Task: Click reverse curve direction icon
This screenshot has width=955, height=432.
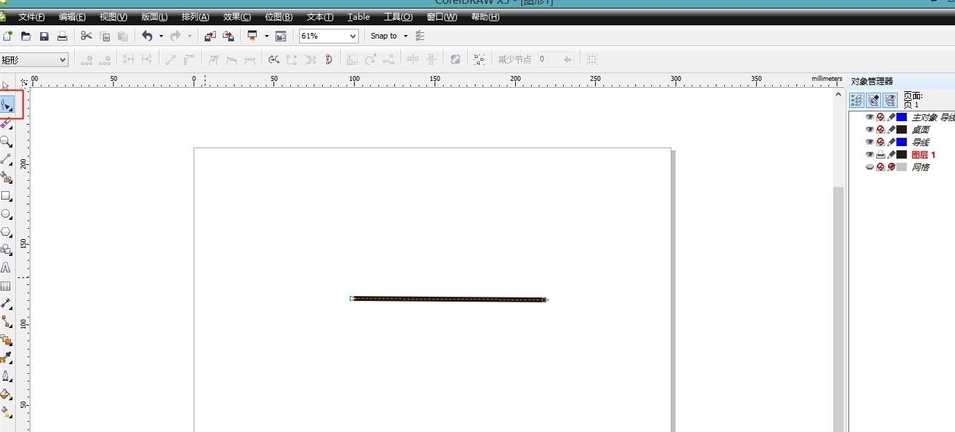Action: [x=274, y=59]
